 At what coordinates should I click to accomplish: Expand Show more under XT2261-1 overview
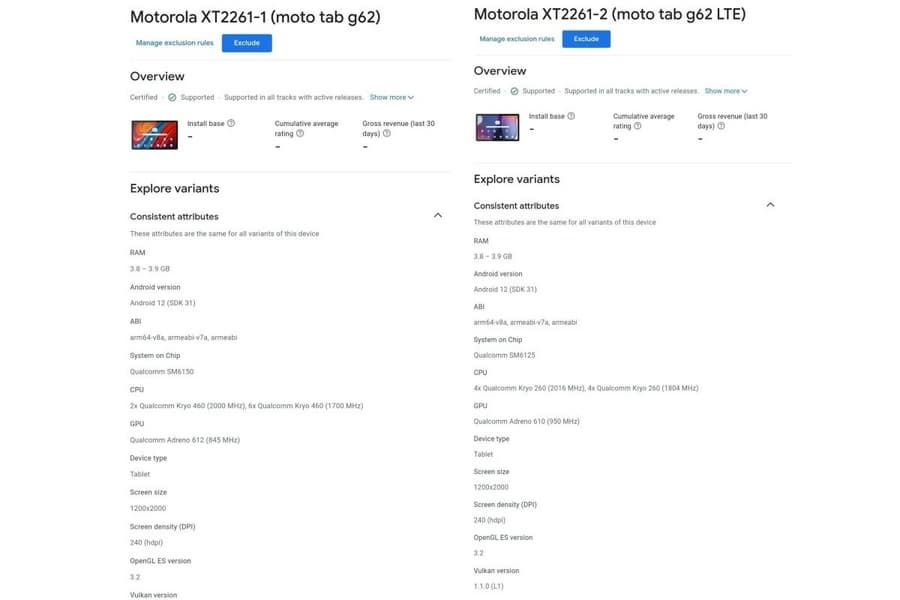[x=391, y=97]
